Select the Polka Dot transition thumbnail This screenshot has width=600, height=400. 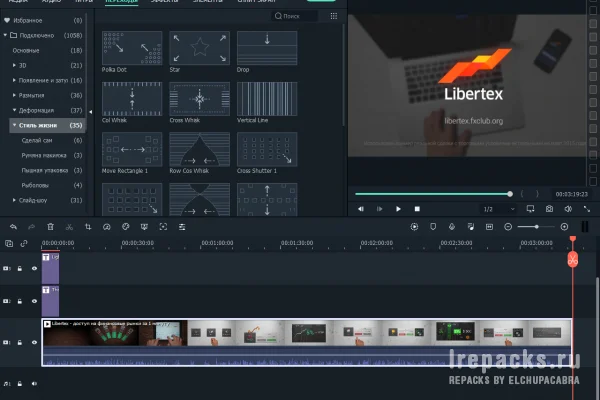pyautogui.click(x=132, y=46)
